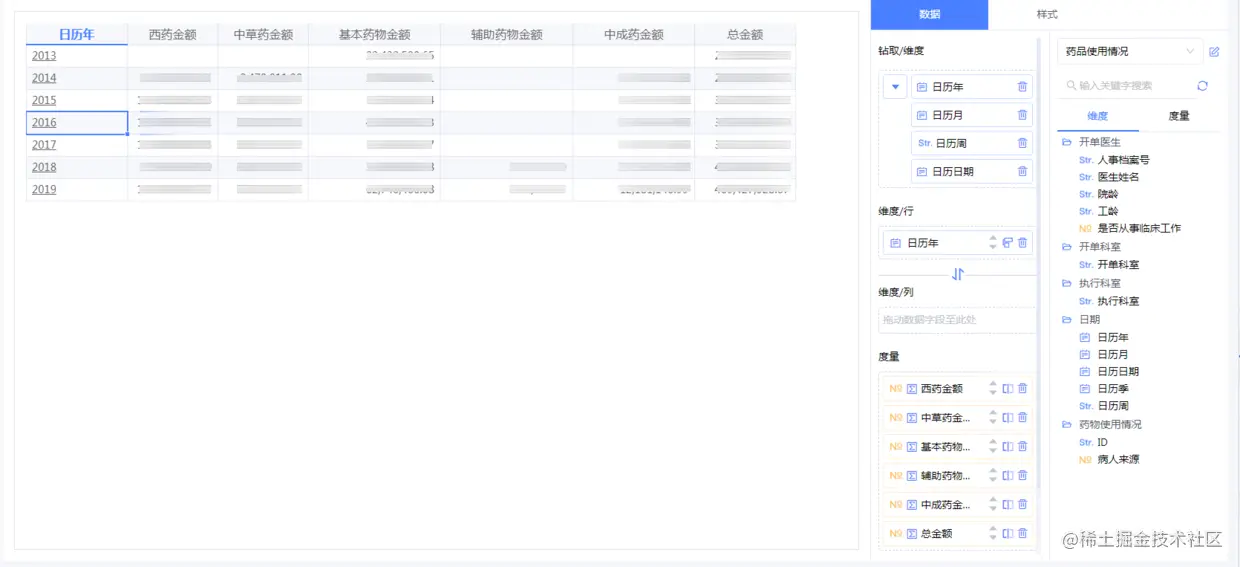Viewport: 1240px width, 567px height.
Task: Delete the 中成药金额 measure
Action: (1022, 505)
